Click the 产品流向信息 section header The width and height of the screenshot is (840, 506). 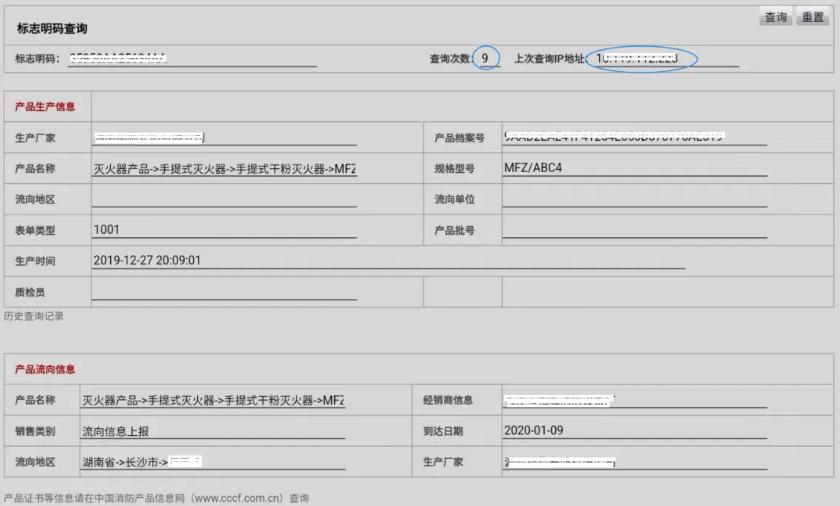tap(45, 369)
